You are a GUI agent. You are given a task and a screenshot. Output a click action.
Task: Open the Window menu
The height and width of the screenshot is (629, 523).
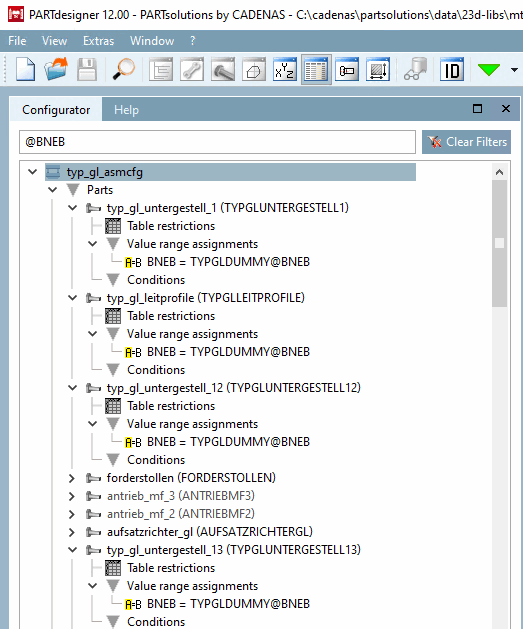[152, 41]
